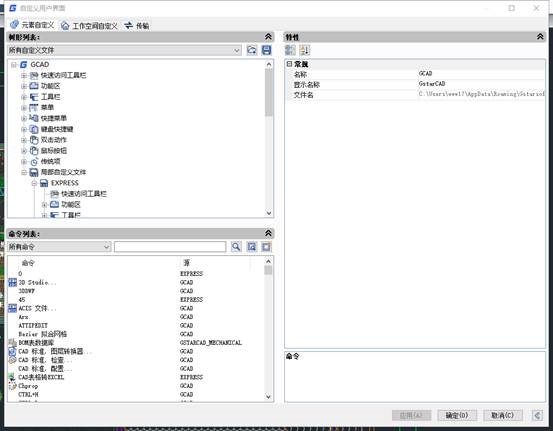
Task: Click the 菜单 node icon
Action: (34, 108)
